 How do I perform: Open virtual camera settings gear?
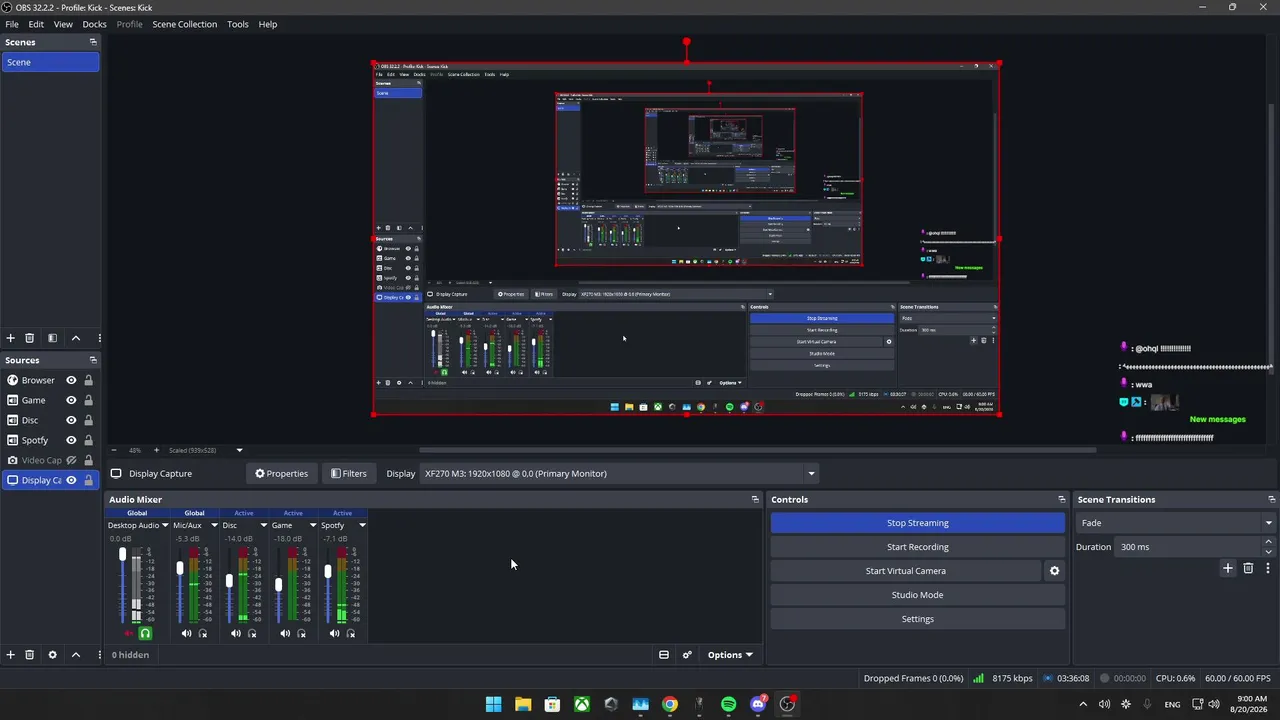[x=1054, y=571]
